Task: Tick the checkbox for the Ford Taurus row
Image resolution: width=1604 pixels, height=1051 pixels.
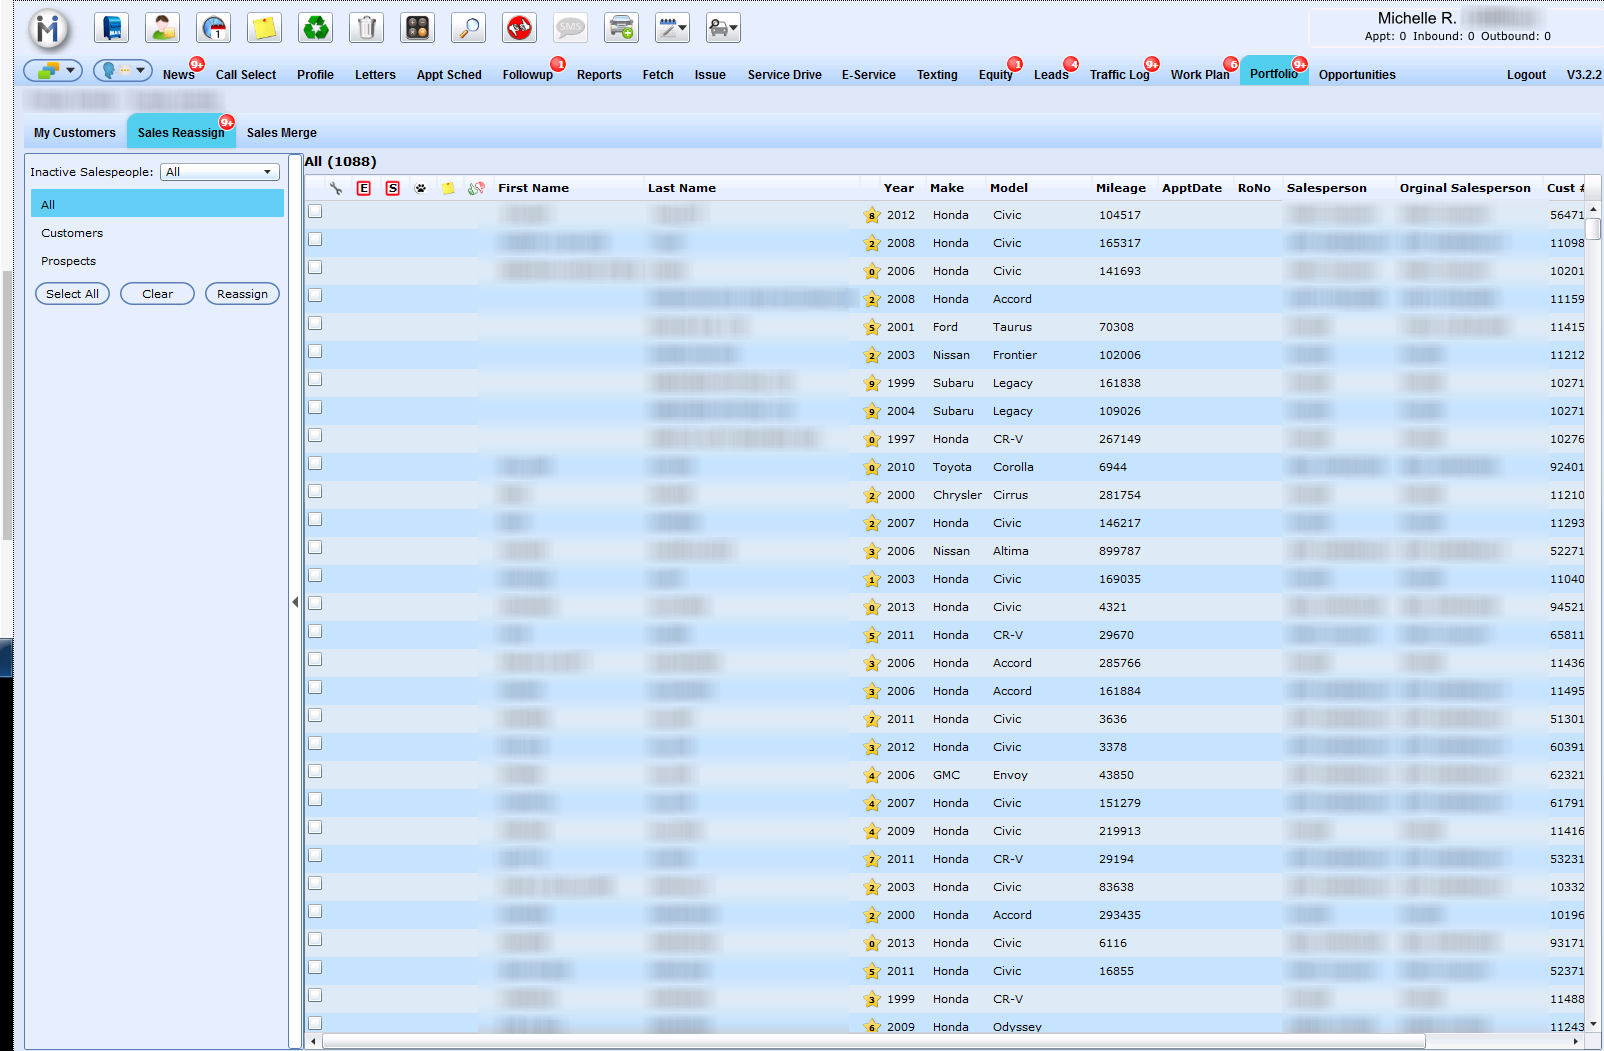Action: (x=315, y=324)
